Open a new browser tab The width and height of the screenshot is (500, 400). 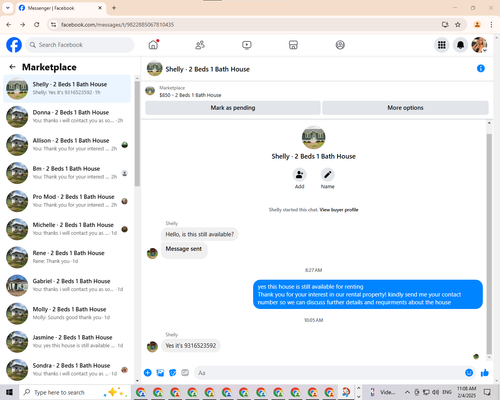pos(114,8)
